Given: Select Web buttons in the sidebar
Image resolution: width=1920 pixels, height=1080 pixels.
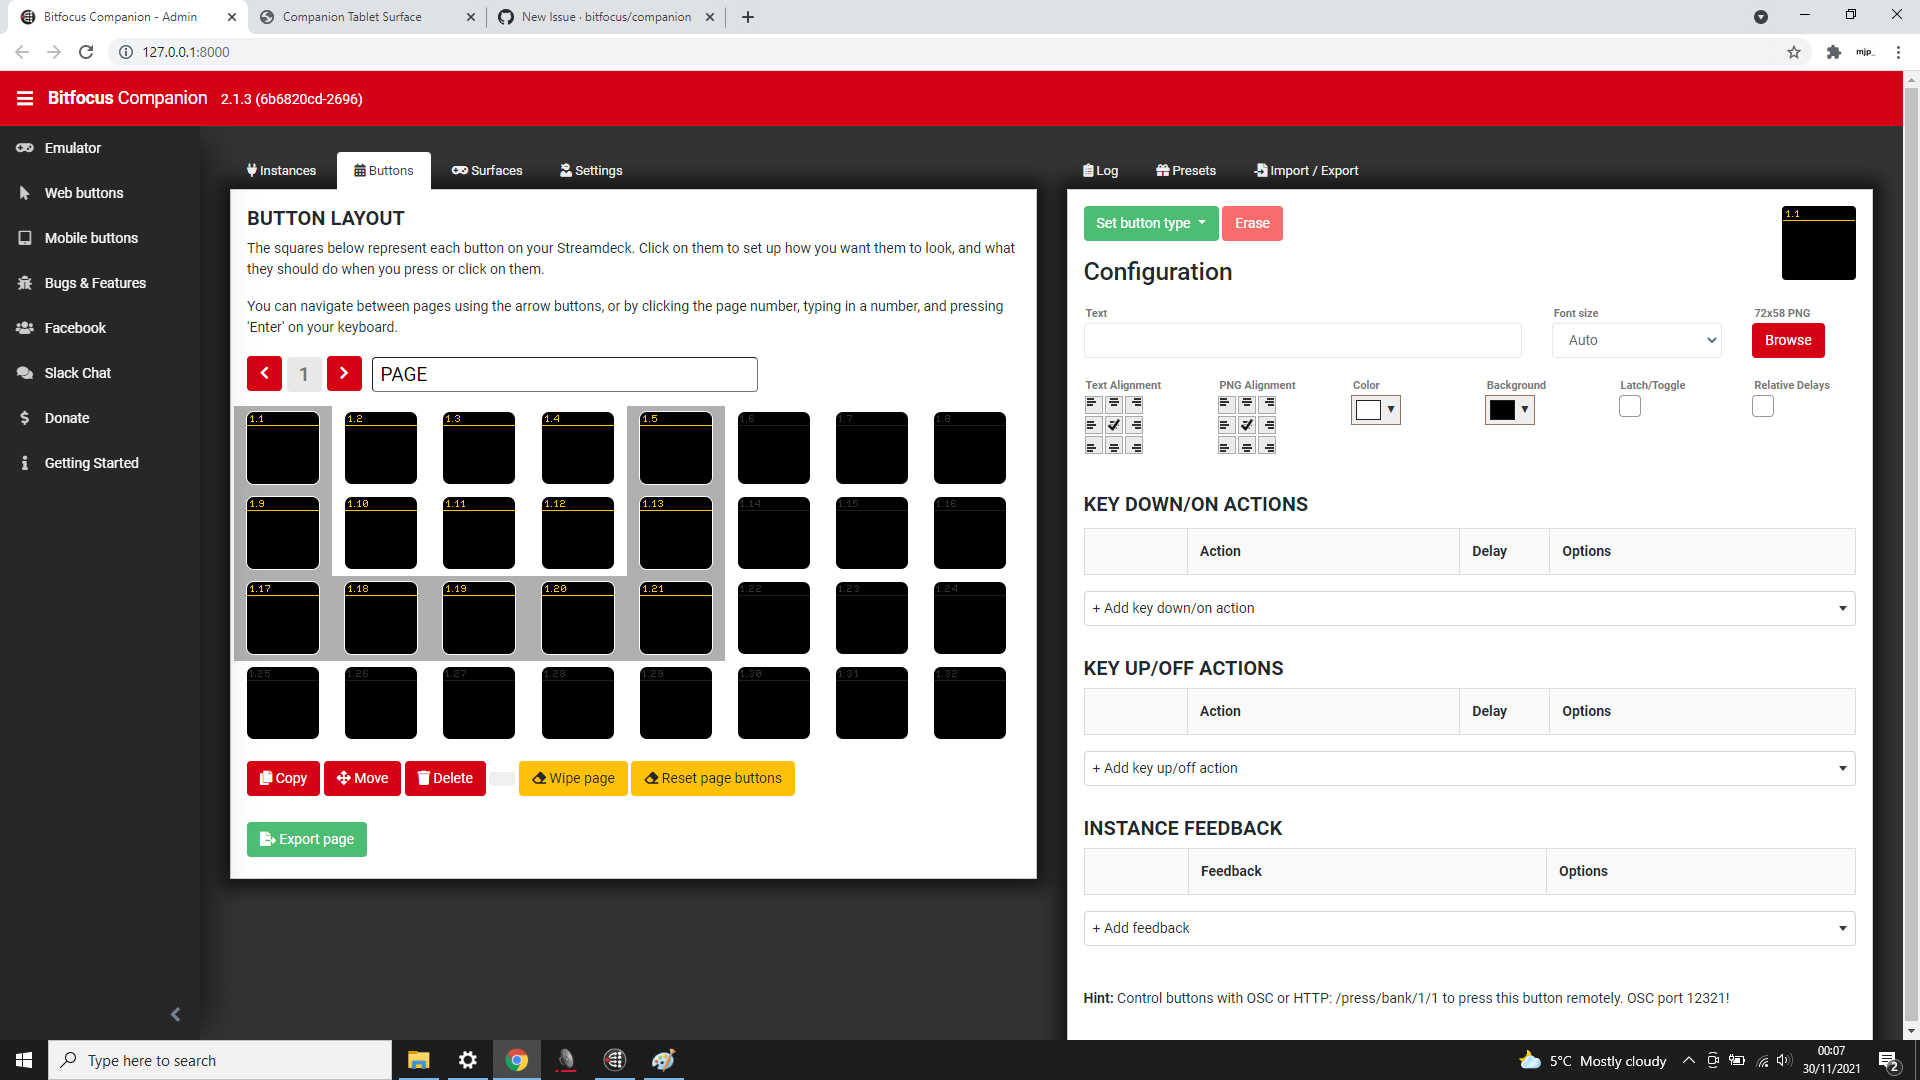Looking at the screenshot, I should pos(84,192).
